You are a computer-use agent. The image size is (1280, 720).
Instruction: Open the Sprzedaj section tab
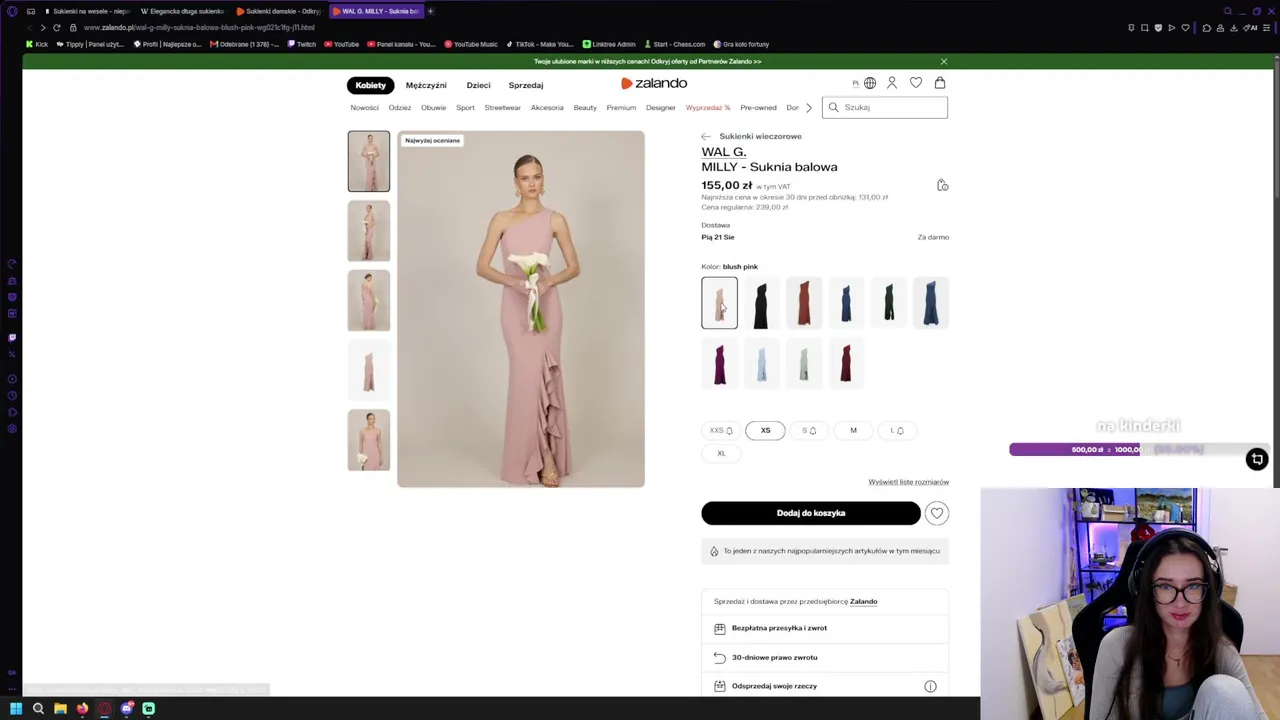click(x=526, y=85)
